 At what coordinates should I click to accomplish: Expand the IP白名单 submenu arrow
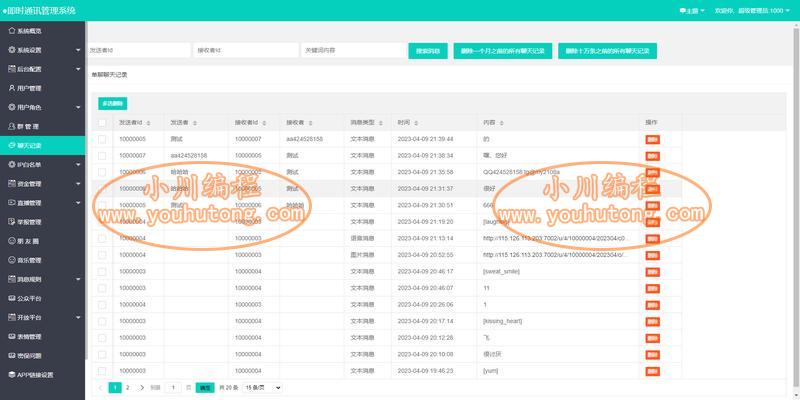coord(78,165)
